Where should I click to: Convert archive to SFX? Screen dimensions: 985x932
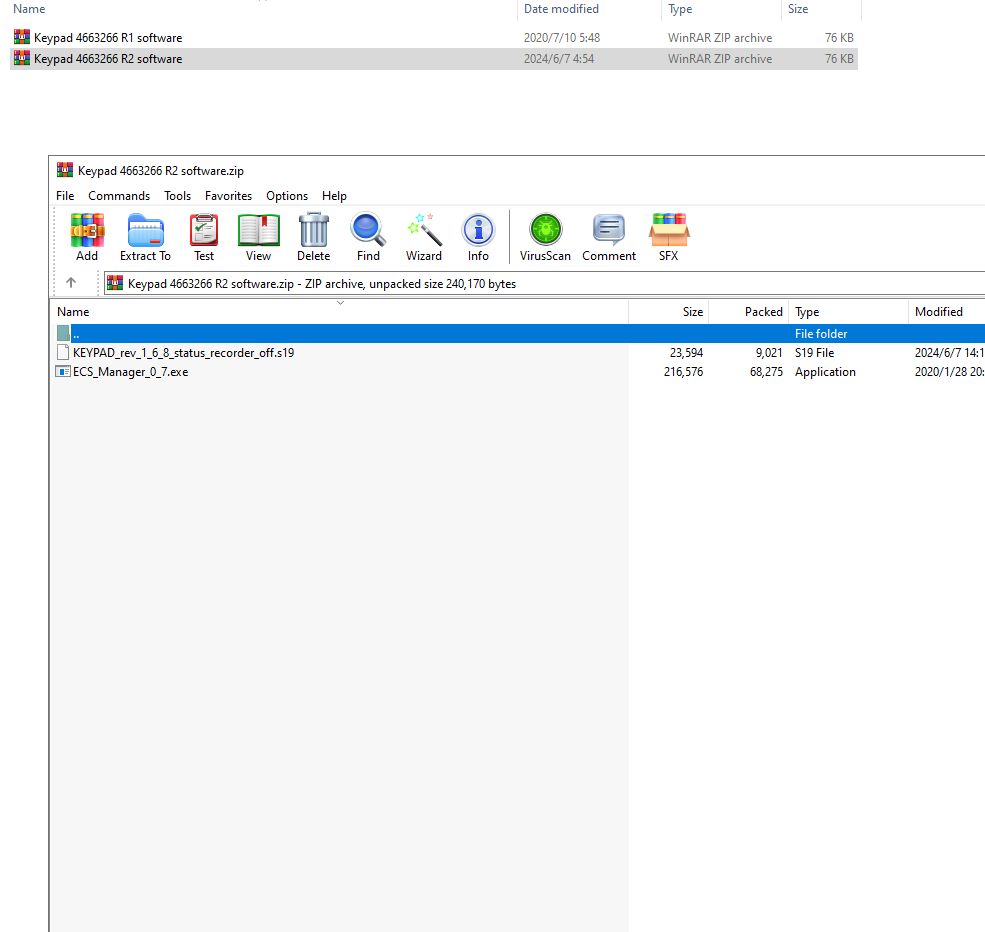coord(669,230)
